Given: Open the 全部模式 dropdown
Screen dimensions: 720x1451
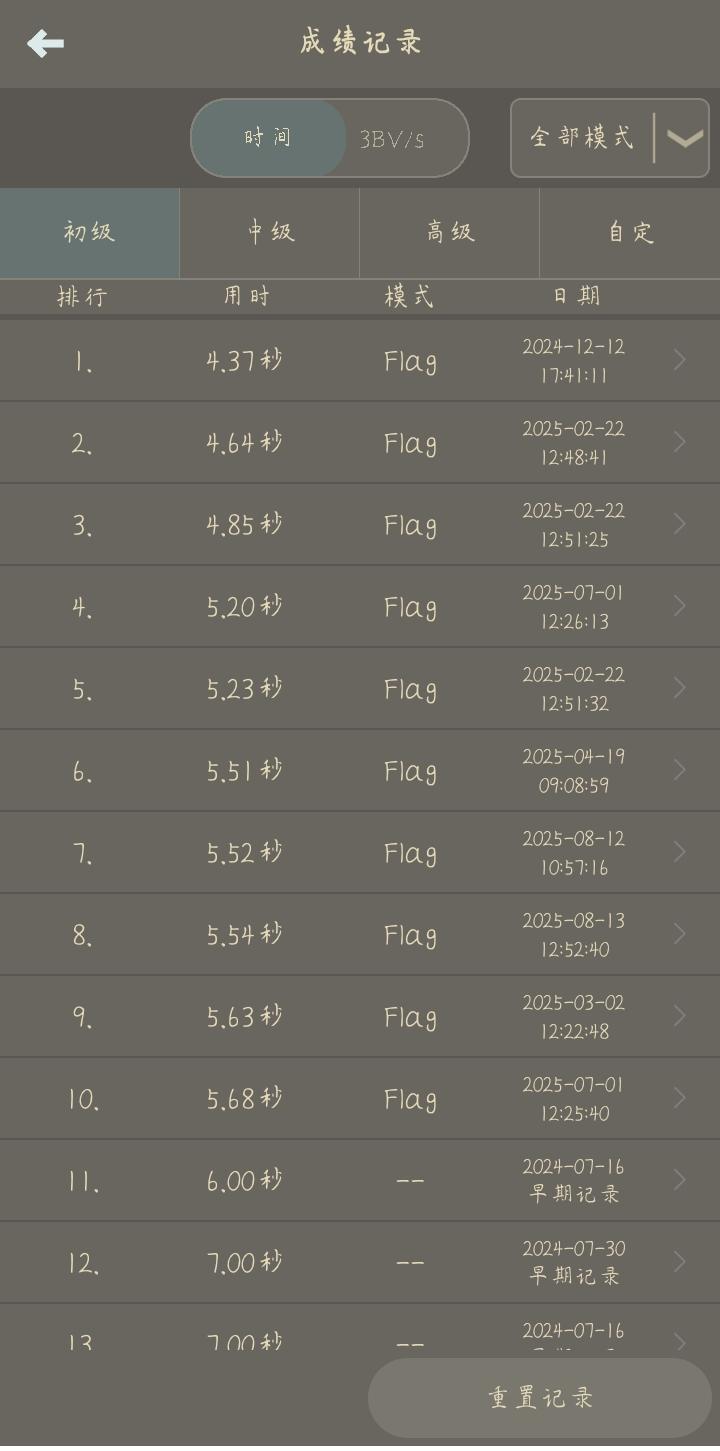Looking at the screenshot, I should [x=610, y=138].
